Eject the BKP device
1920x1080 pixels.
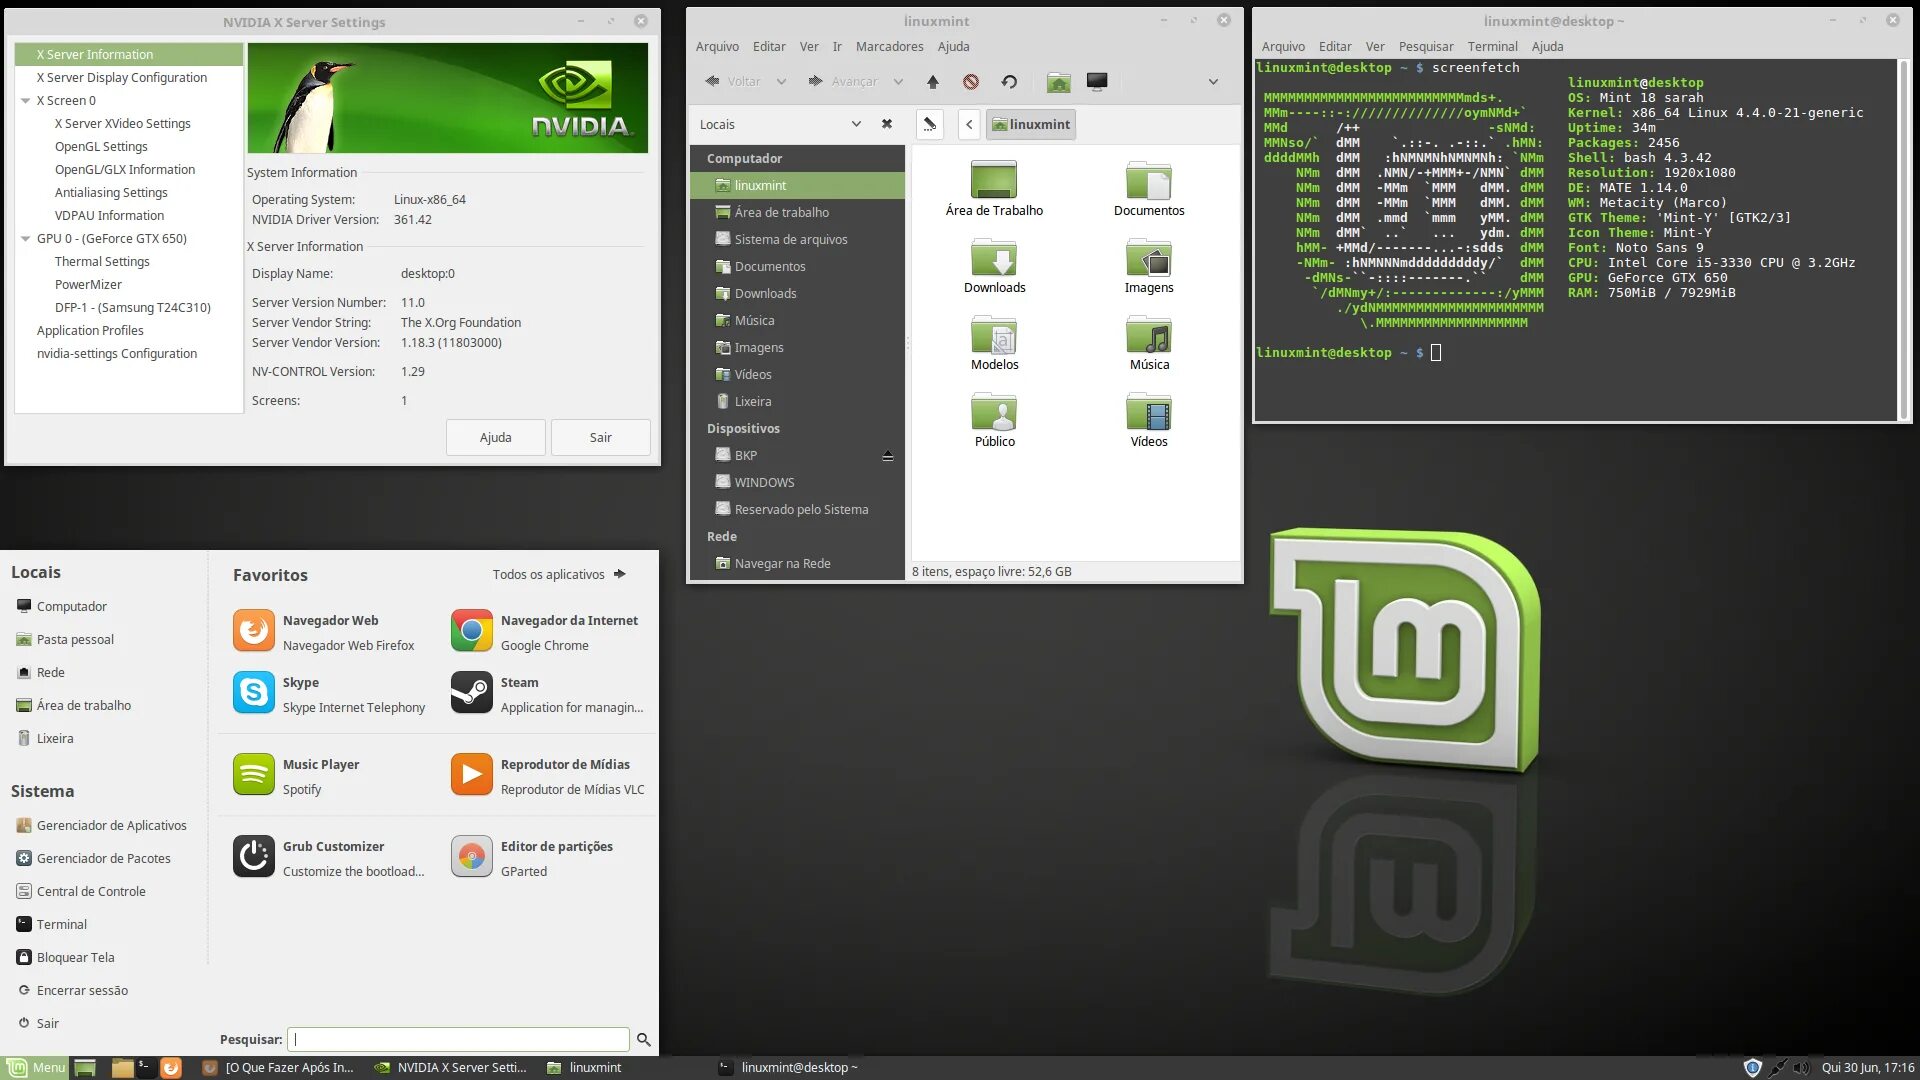887,456
